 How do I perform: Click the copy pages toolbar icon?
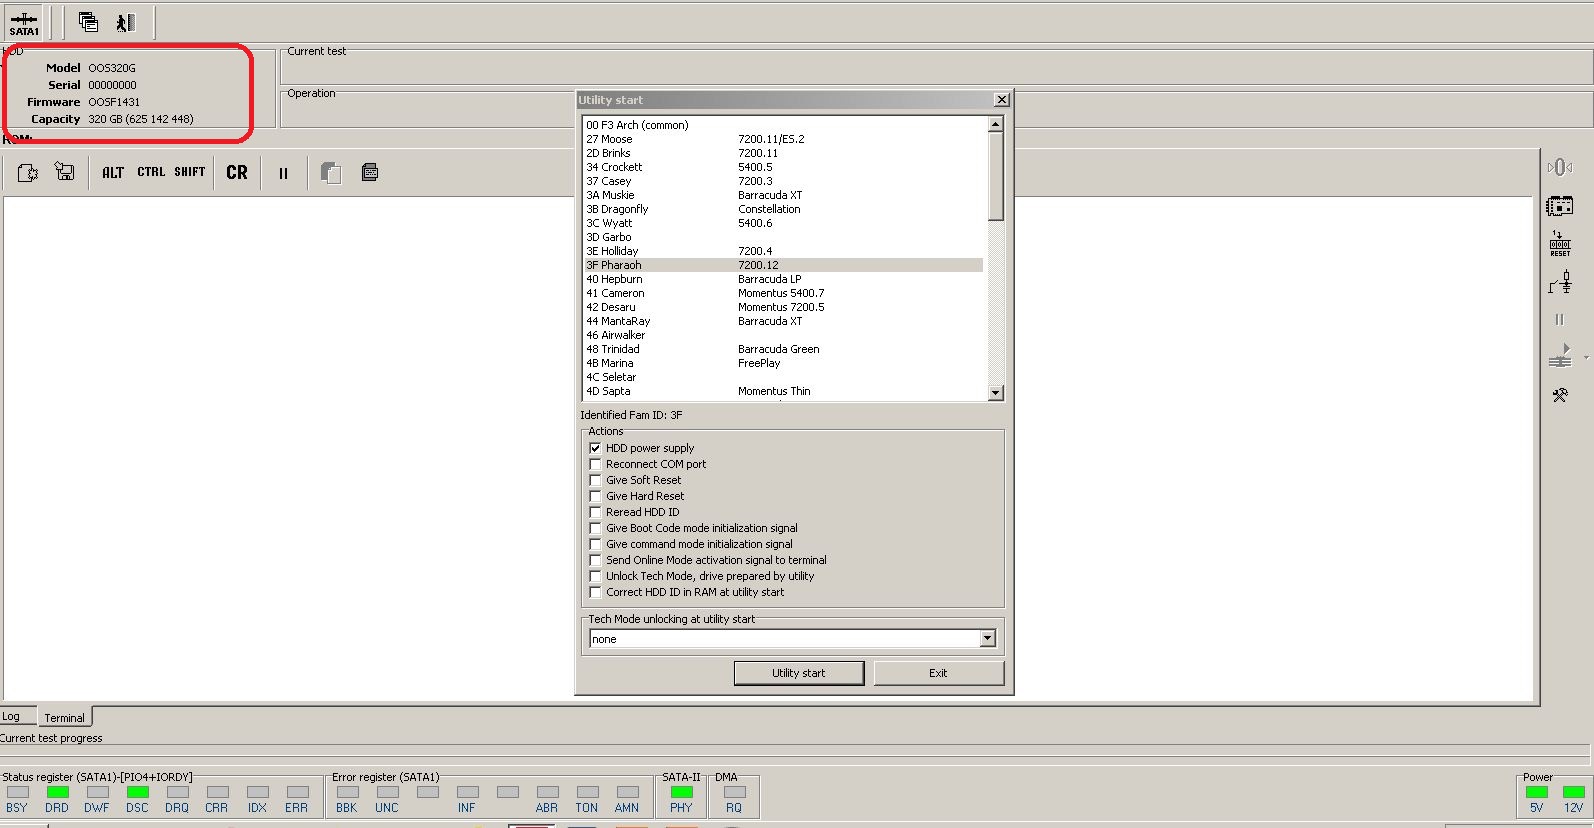[x=331, y=173]
